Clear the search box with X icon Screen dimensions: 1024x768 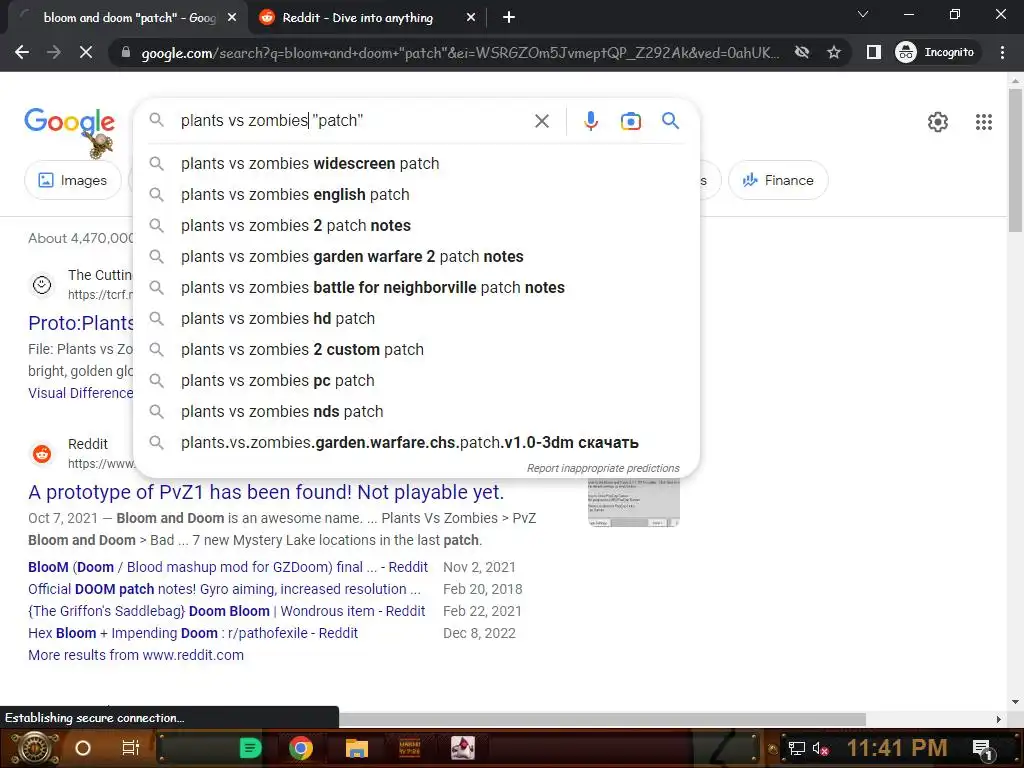[541, 121]
